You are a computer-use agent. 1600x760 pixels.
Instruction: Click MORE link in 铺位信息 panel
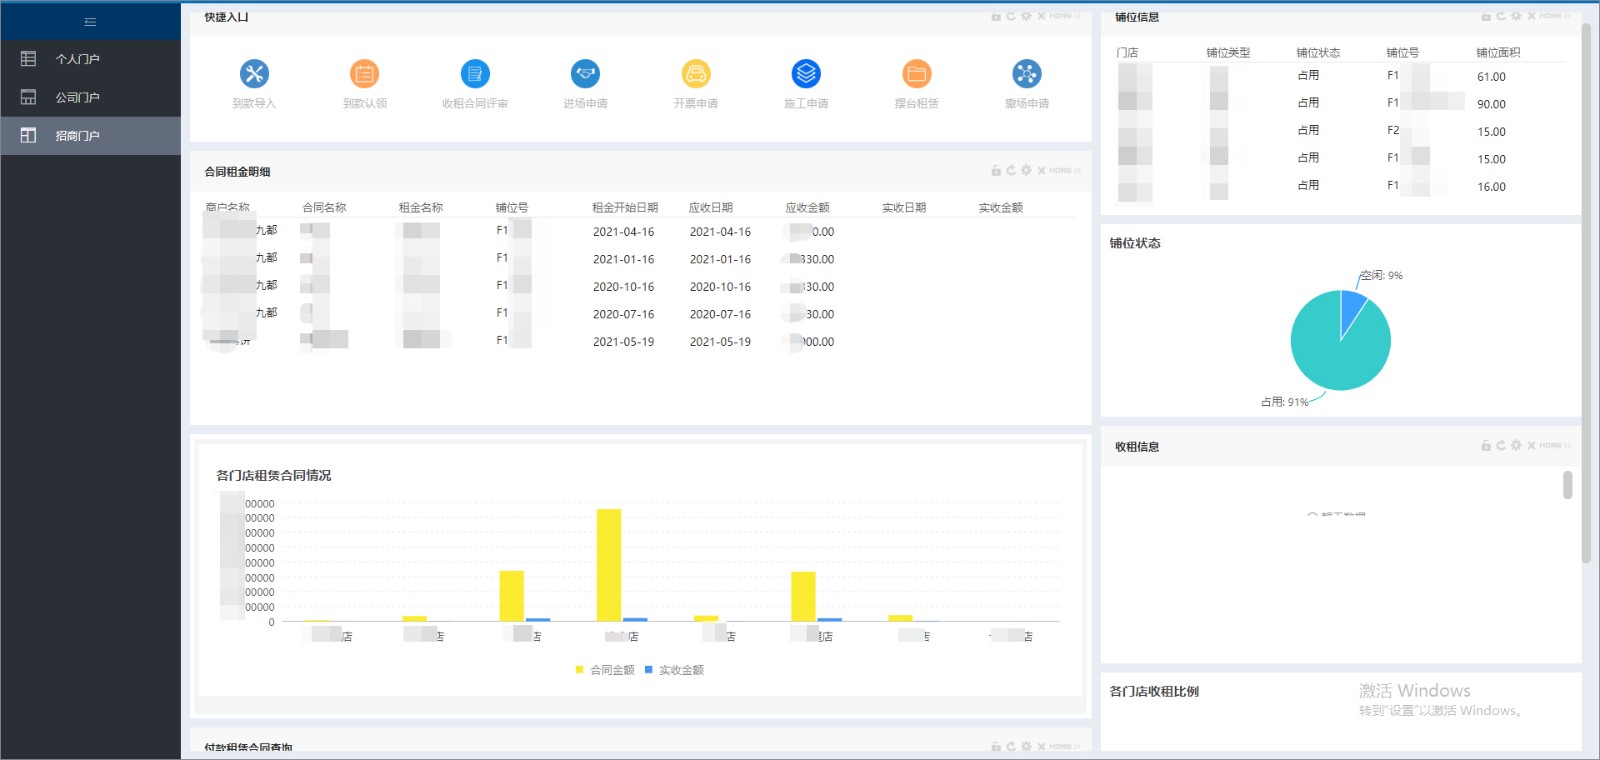coord(1555,17)
